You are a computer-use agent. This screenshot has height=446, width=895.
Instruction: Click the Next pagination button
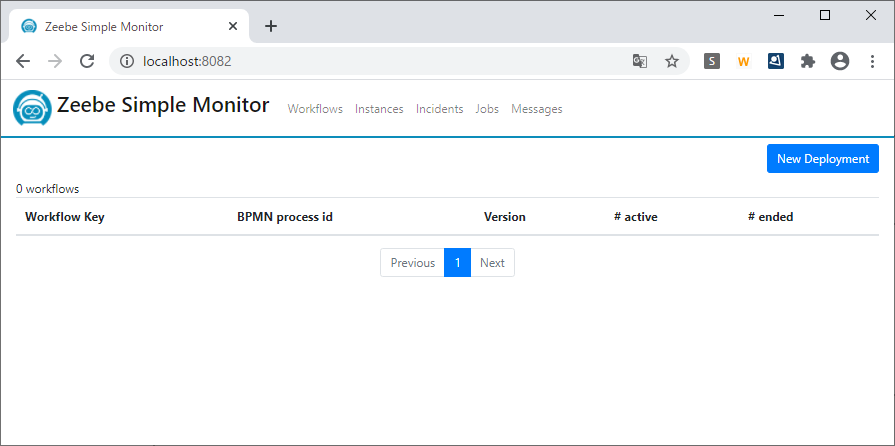492,263
